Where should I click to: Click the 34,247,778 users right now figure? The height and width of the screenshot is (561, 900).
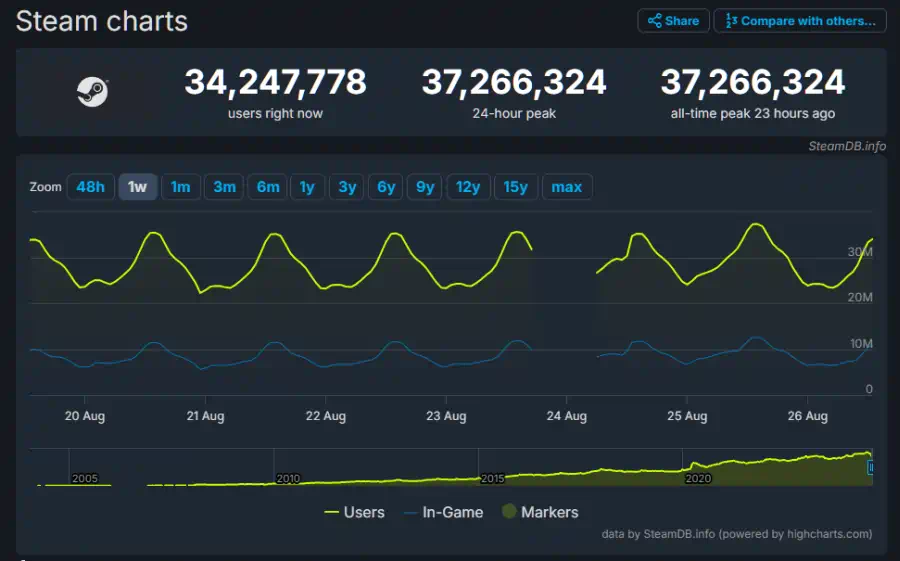click(x=276, y=82)
